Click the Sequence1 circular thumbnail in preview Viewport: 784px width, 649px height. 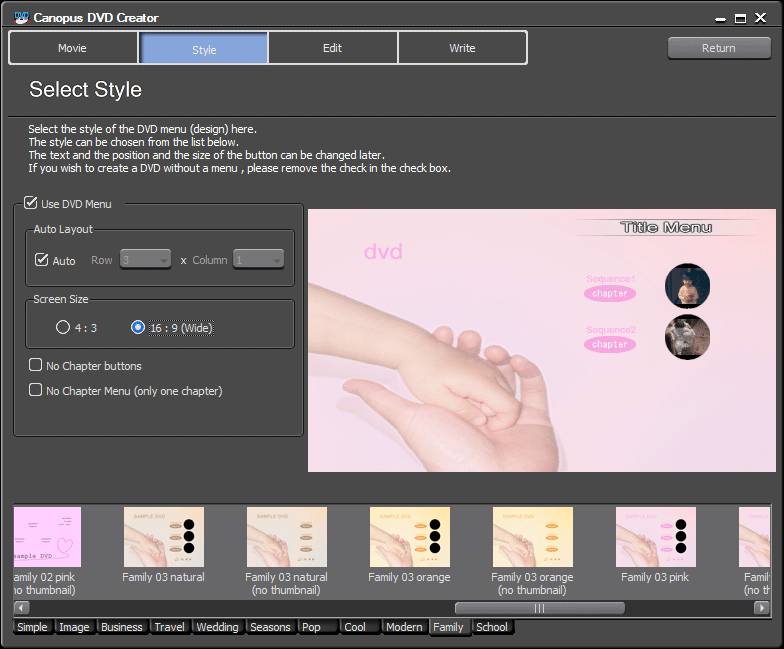pyautogui.click(x=687, y=286)
